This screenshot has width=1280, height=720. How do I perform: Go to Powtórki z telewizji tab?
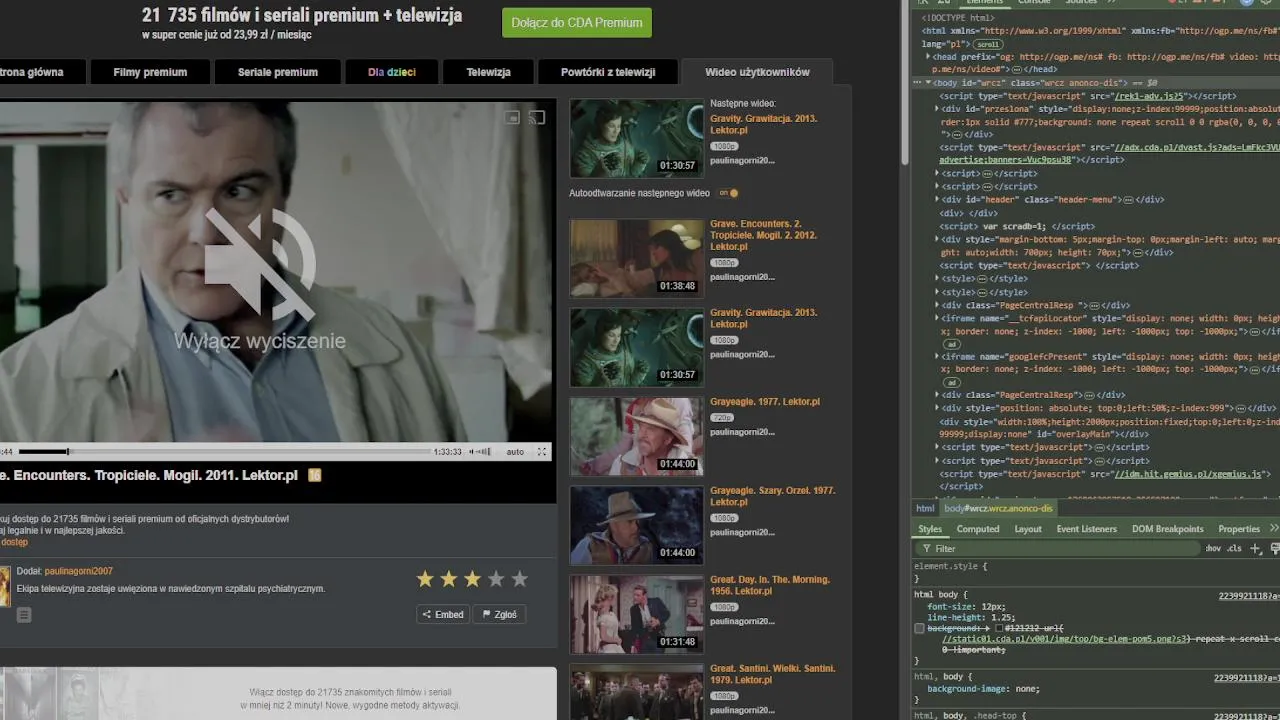click(x=608, y=72)
